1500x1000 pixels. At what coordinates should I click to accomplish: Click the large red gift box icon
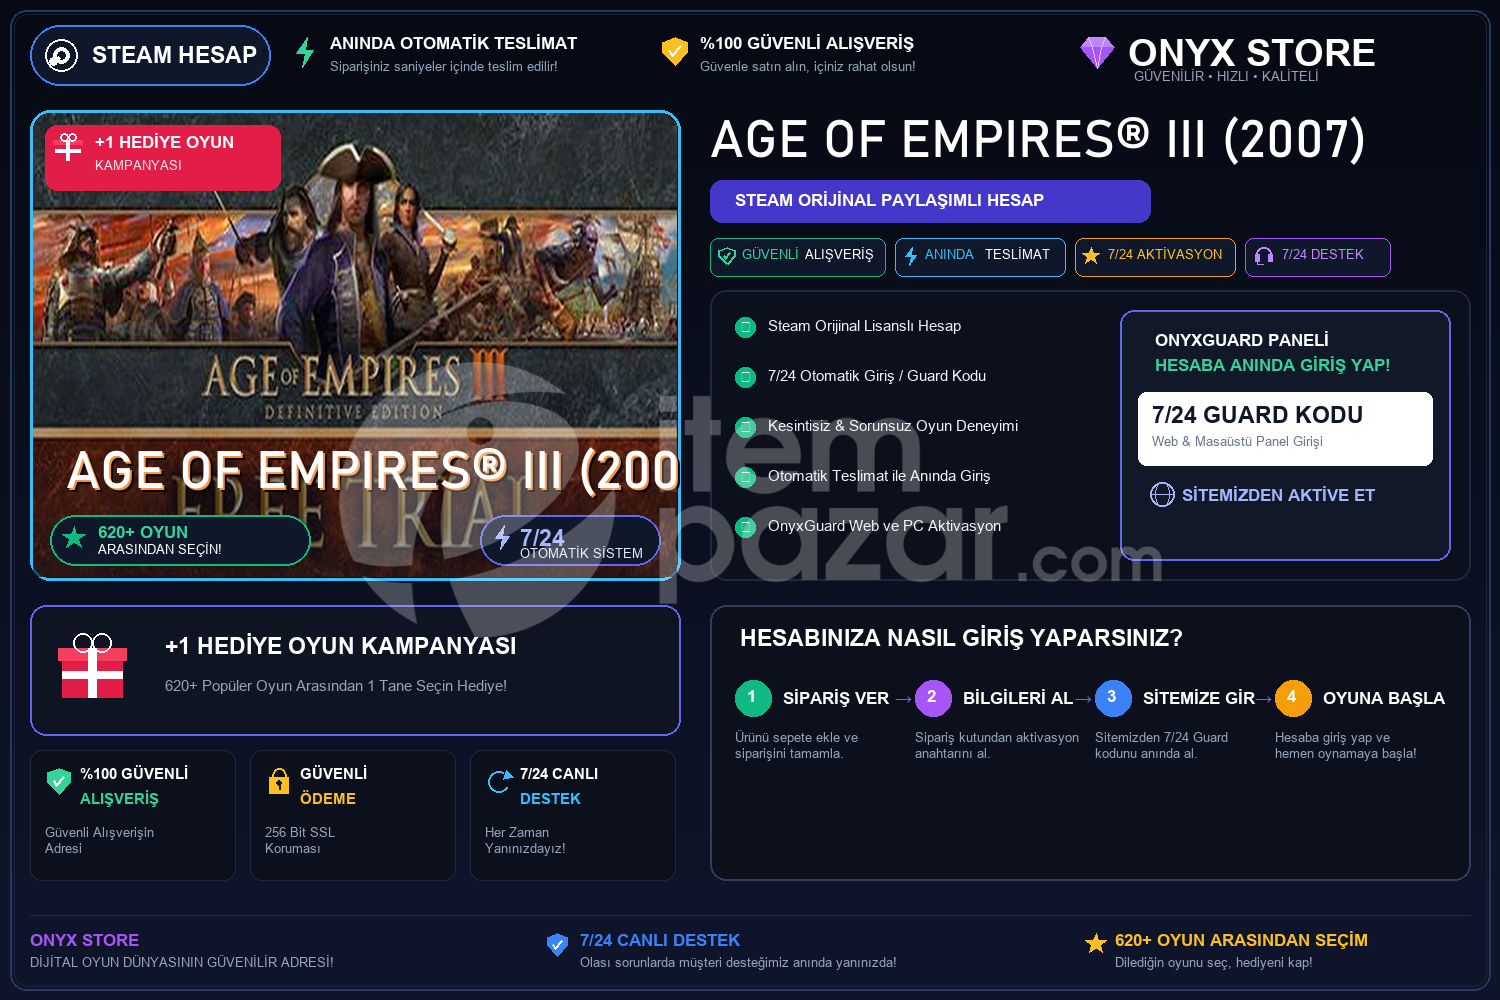92,666
